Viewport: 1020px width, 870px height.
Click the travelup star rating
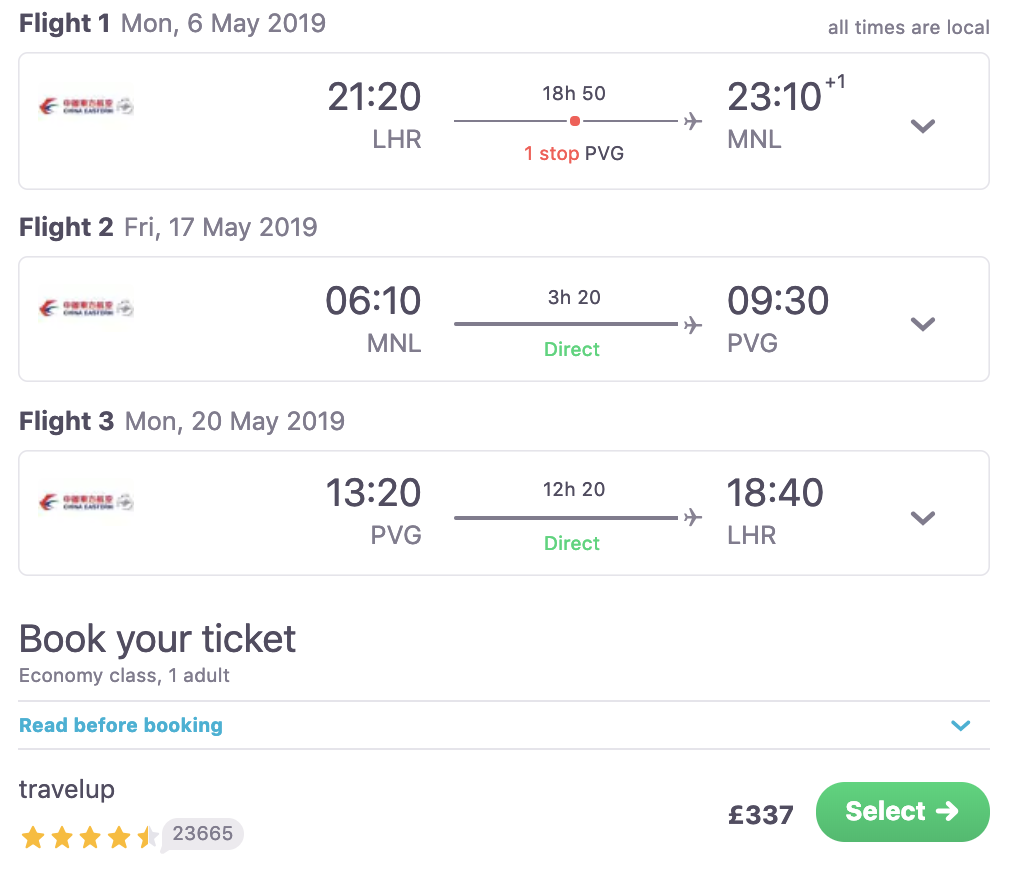tap(88, 837)
